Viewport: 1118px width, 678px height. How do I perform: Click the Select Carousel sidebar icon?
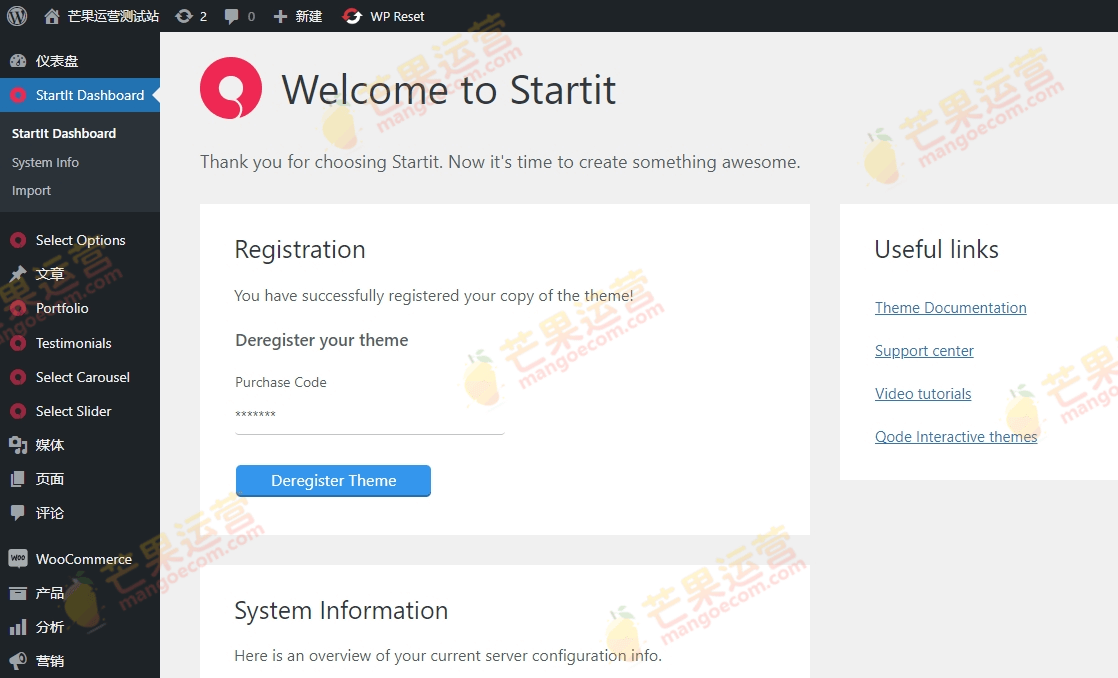[x=16, y=377]
